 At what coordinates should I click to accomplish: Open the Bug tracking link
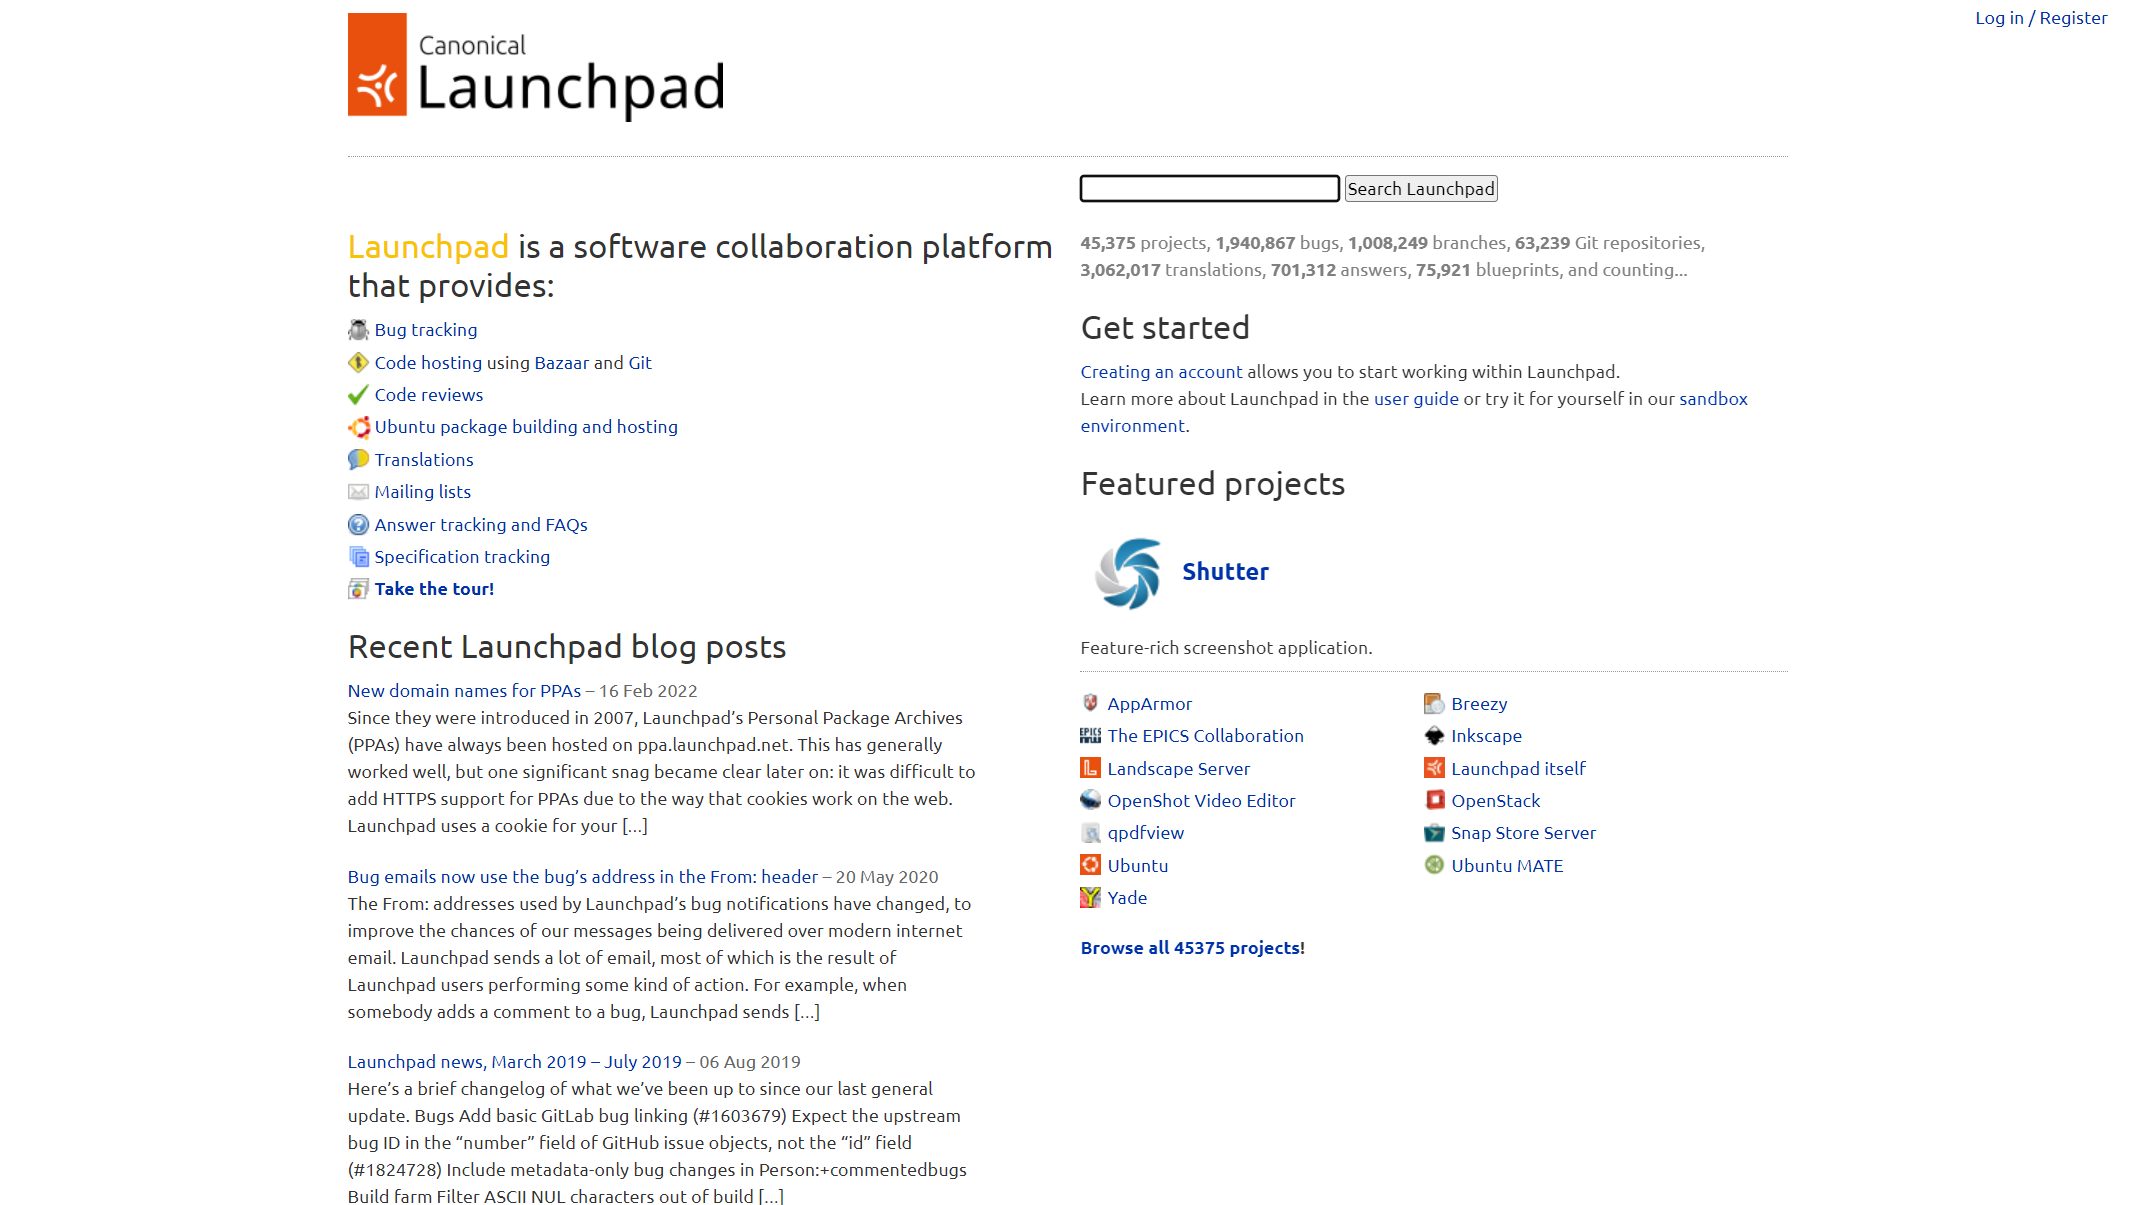(425, 330)
